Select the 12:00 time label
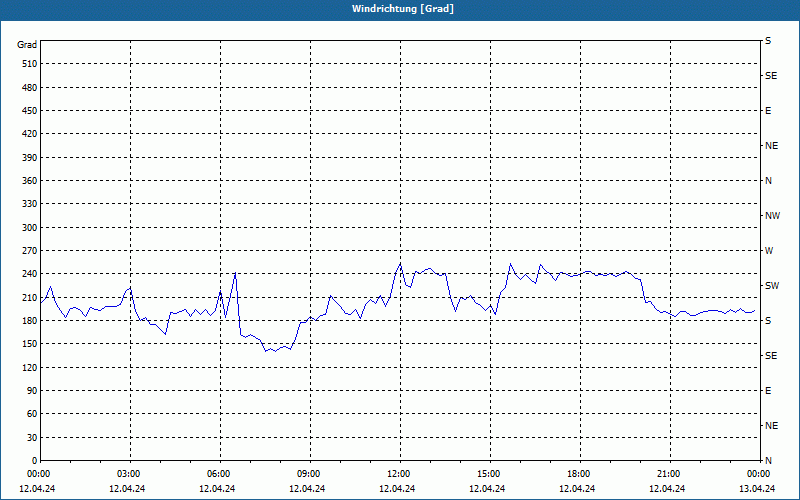The image size is (800, 500). pyautogui.click(x=398, y=474)
